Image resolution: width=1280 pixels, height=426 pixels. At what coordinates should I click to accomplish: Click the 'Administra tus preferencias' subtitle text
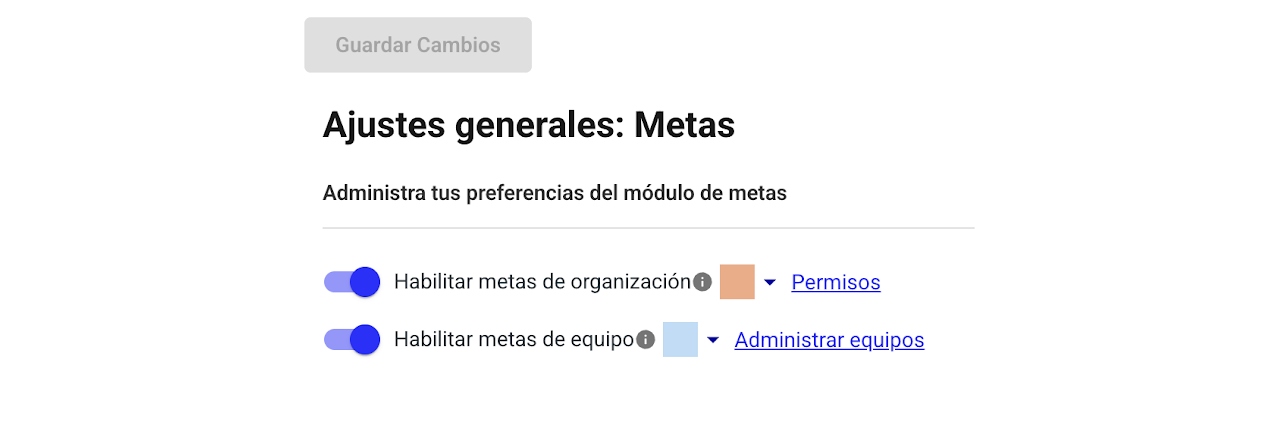(x=554, y=193)
